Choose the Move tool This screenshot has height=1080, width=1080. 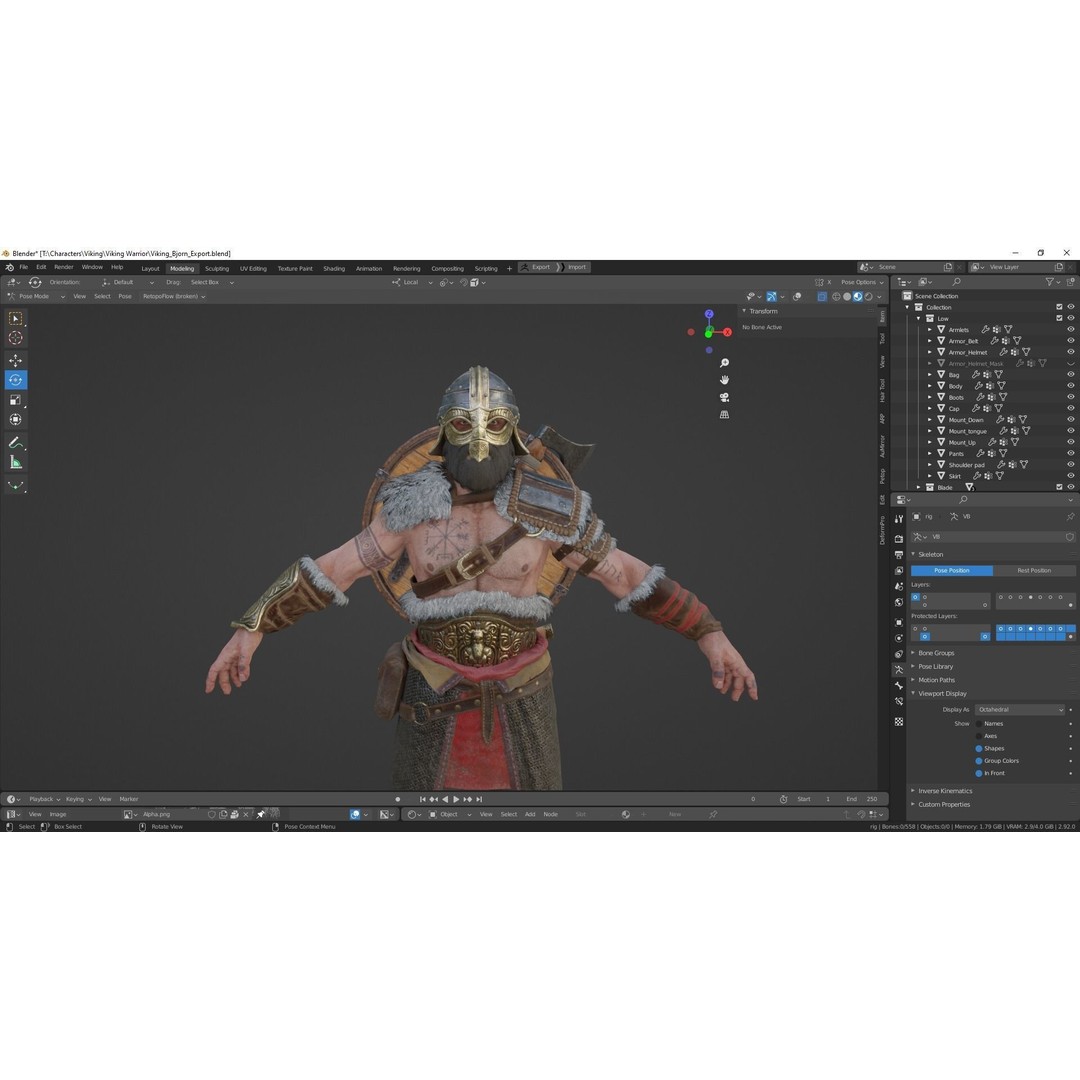tap(15, 360)
